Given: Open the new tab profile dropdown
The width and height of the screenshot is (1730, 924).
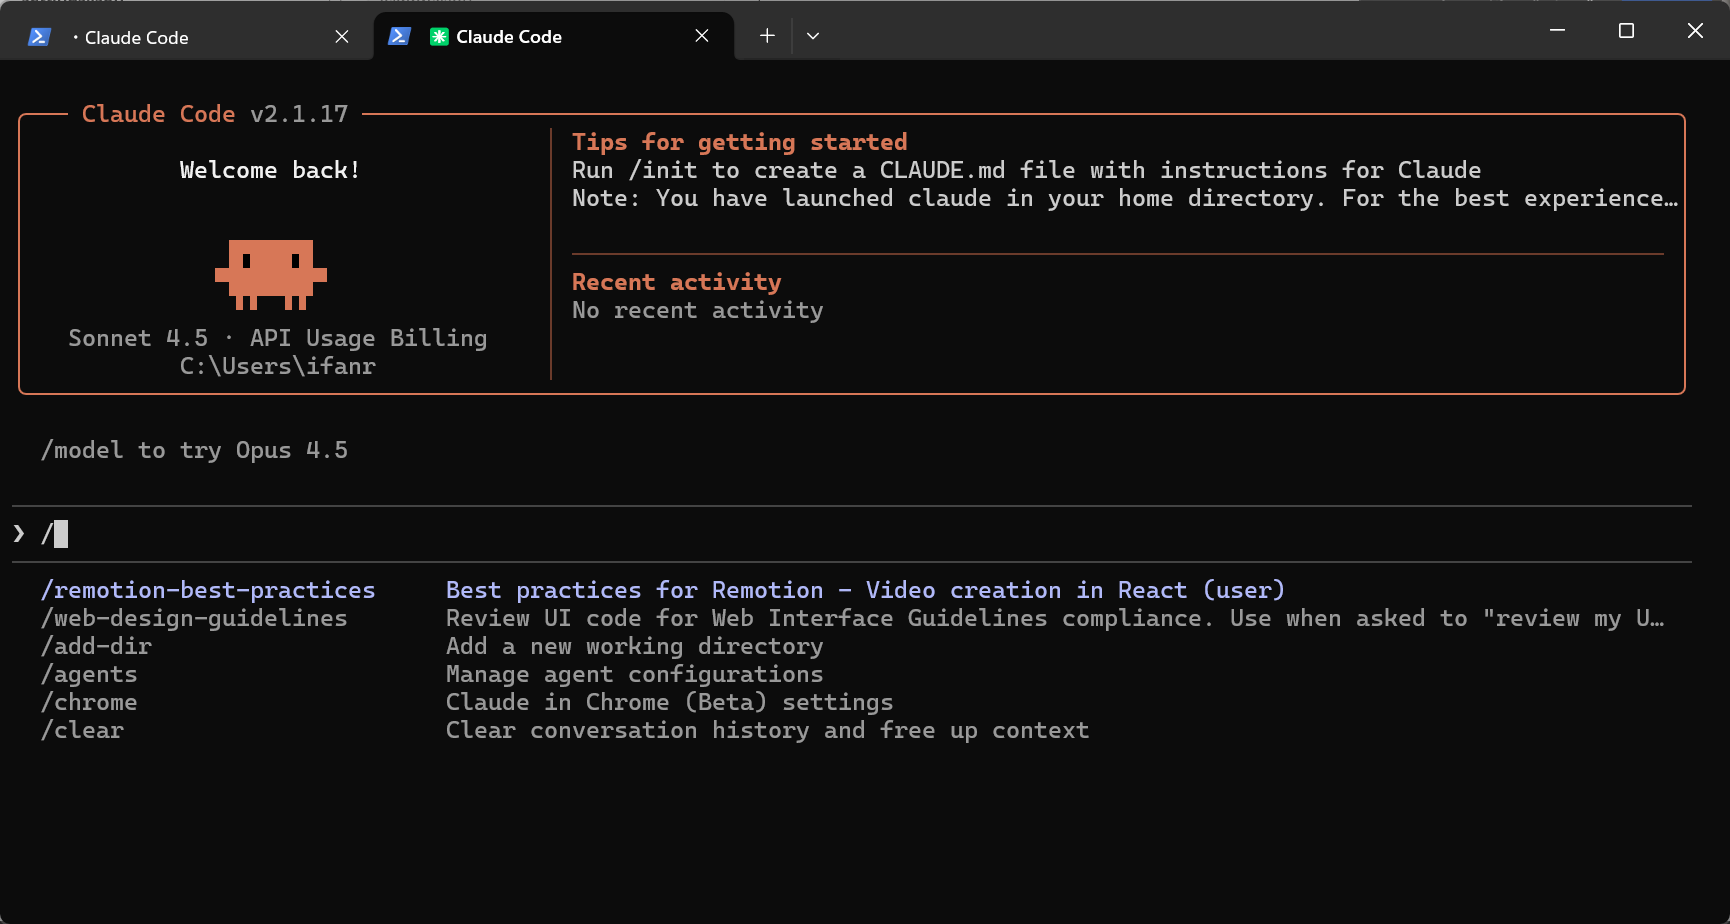Looking at the screenshot, I should [813, 36].
